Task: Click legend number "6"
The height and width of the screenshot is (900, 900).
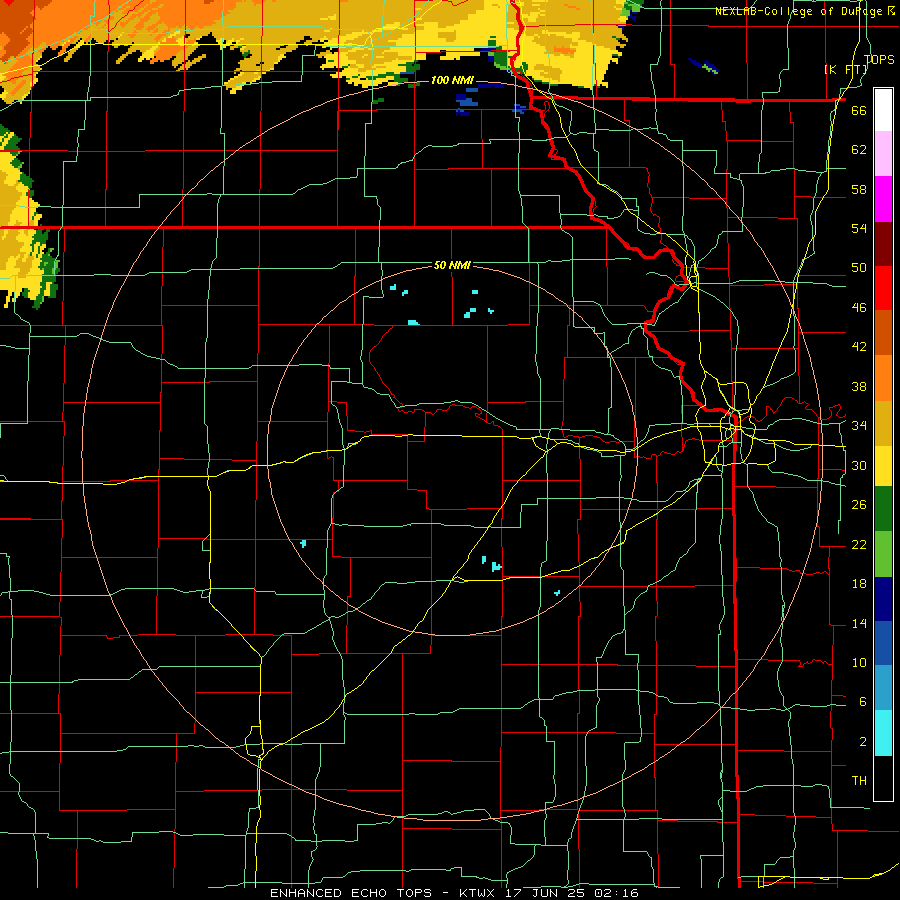Action: 862,702
